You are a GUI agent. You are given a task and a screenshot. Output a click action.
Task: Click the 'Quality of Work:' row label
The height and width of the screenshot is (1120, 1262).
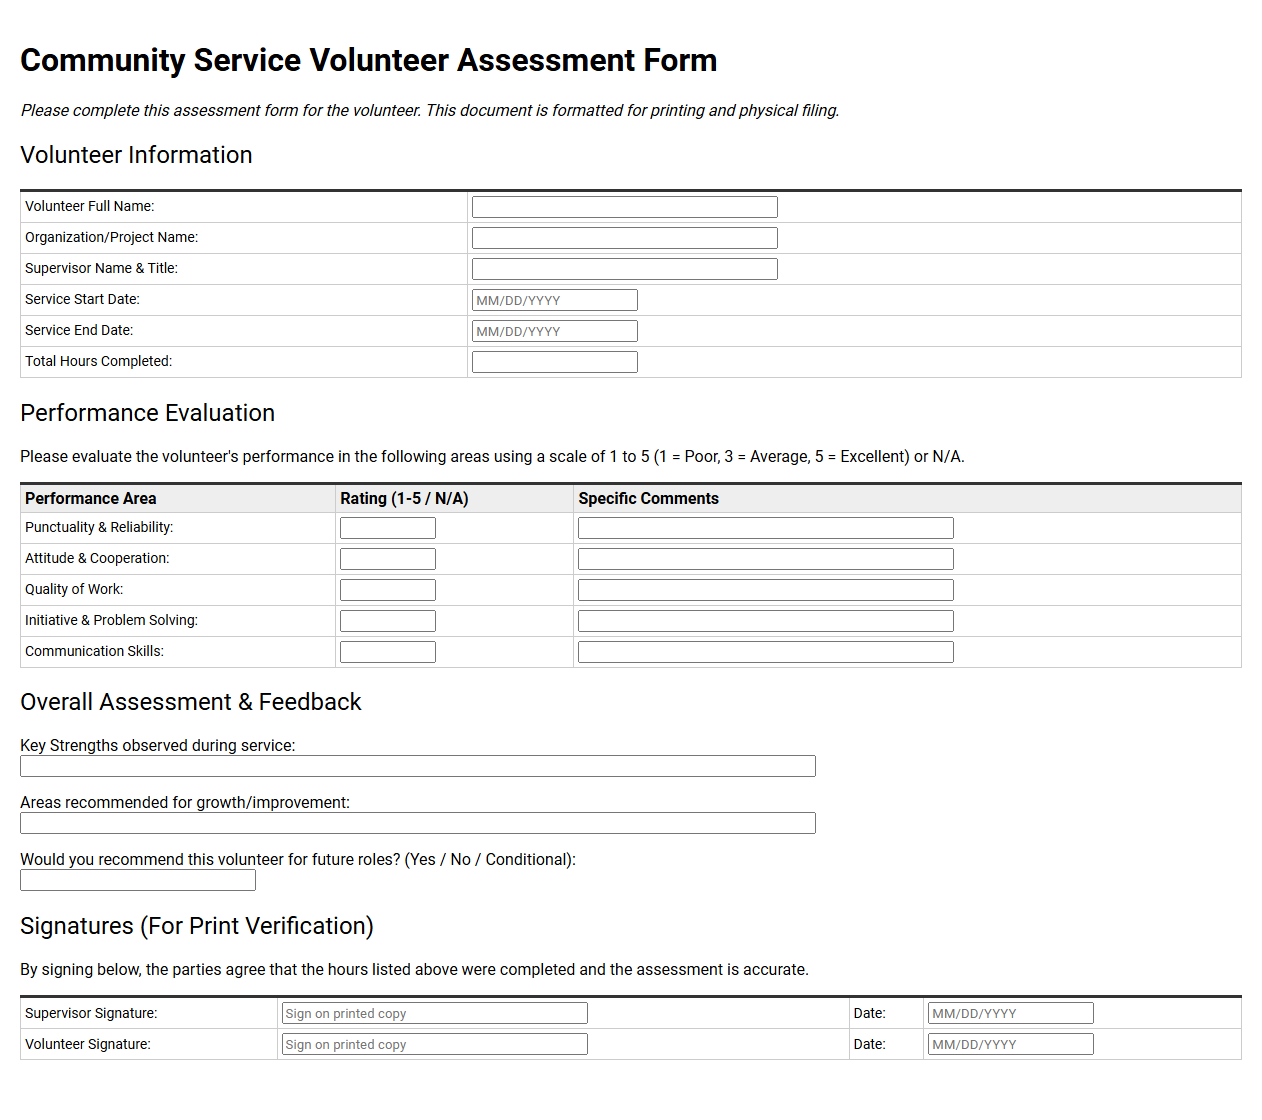coord(74,589)
